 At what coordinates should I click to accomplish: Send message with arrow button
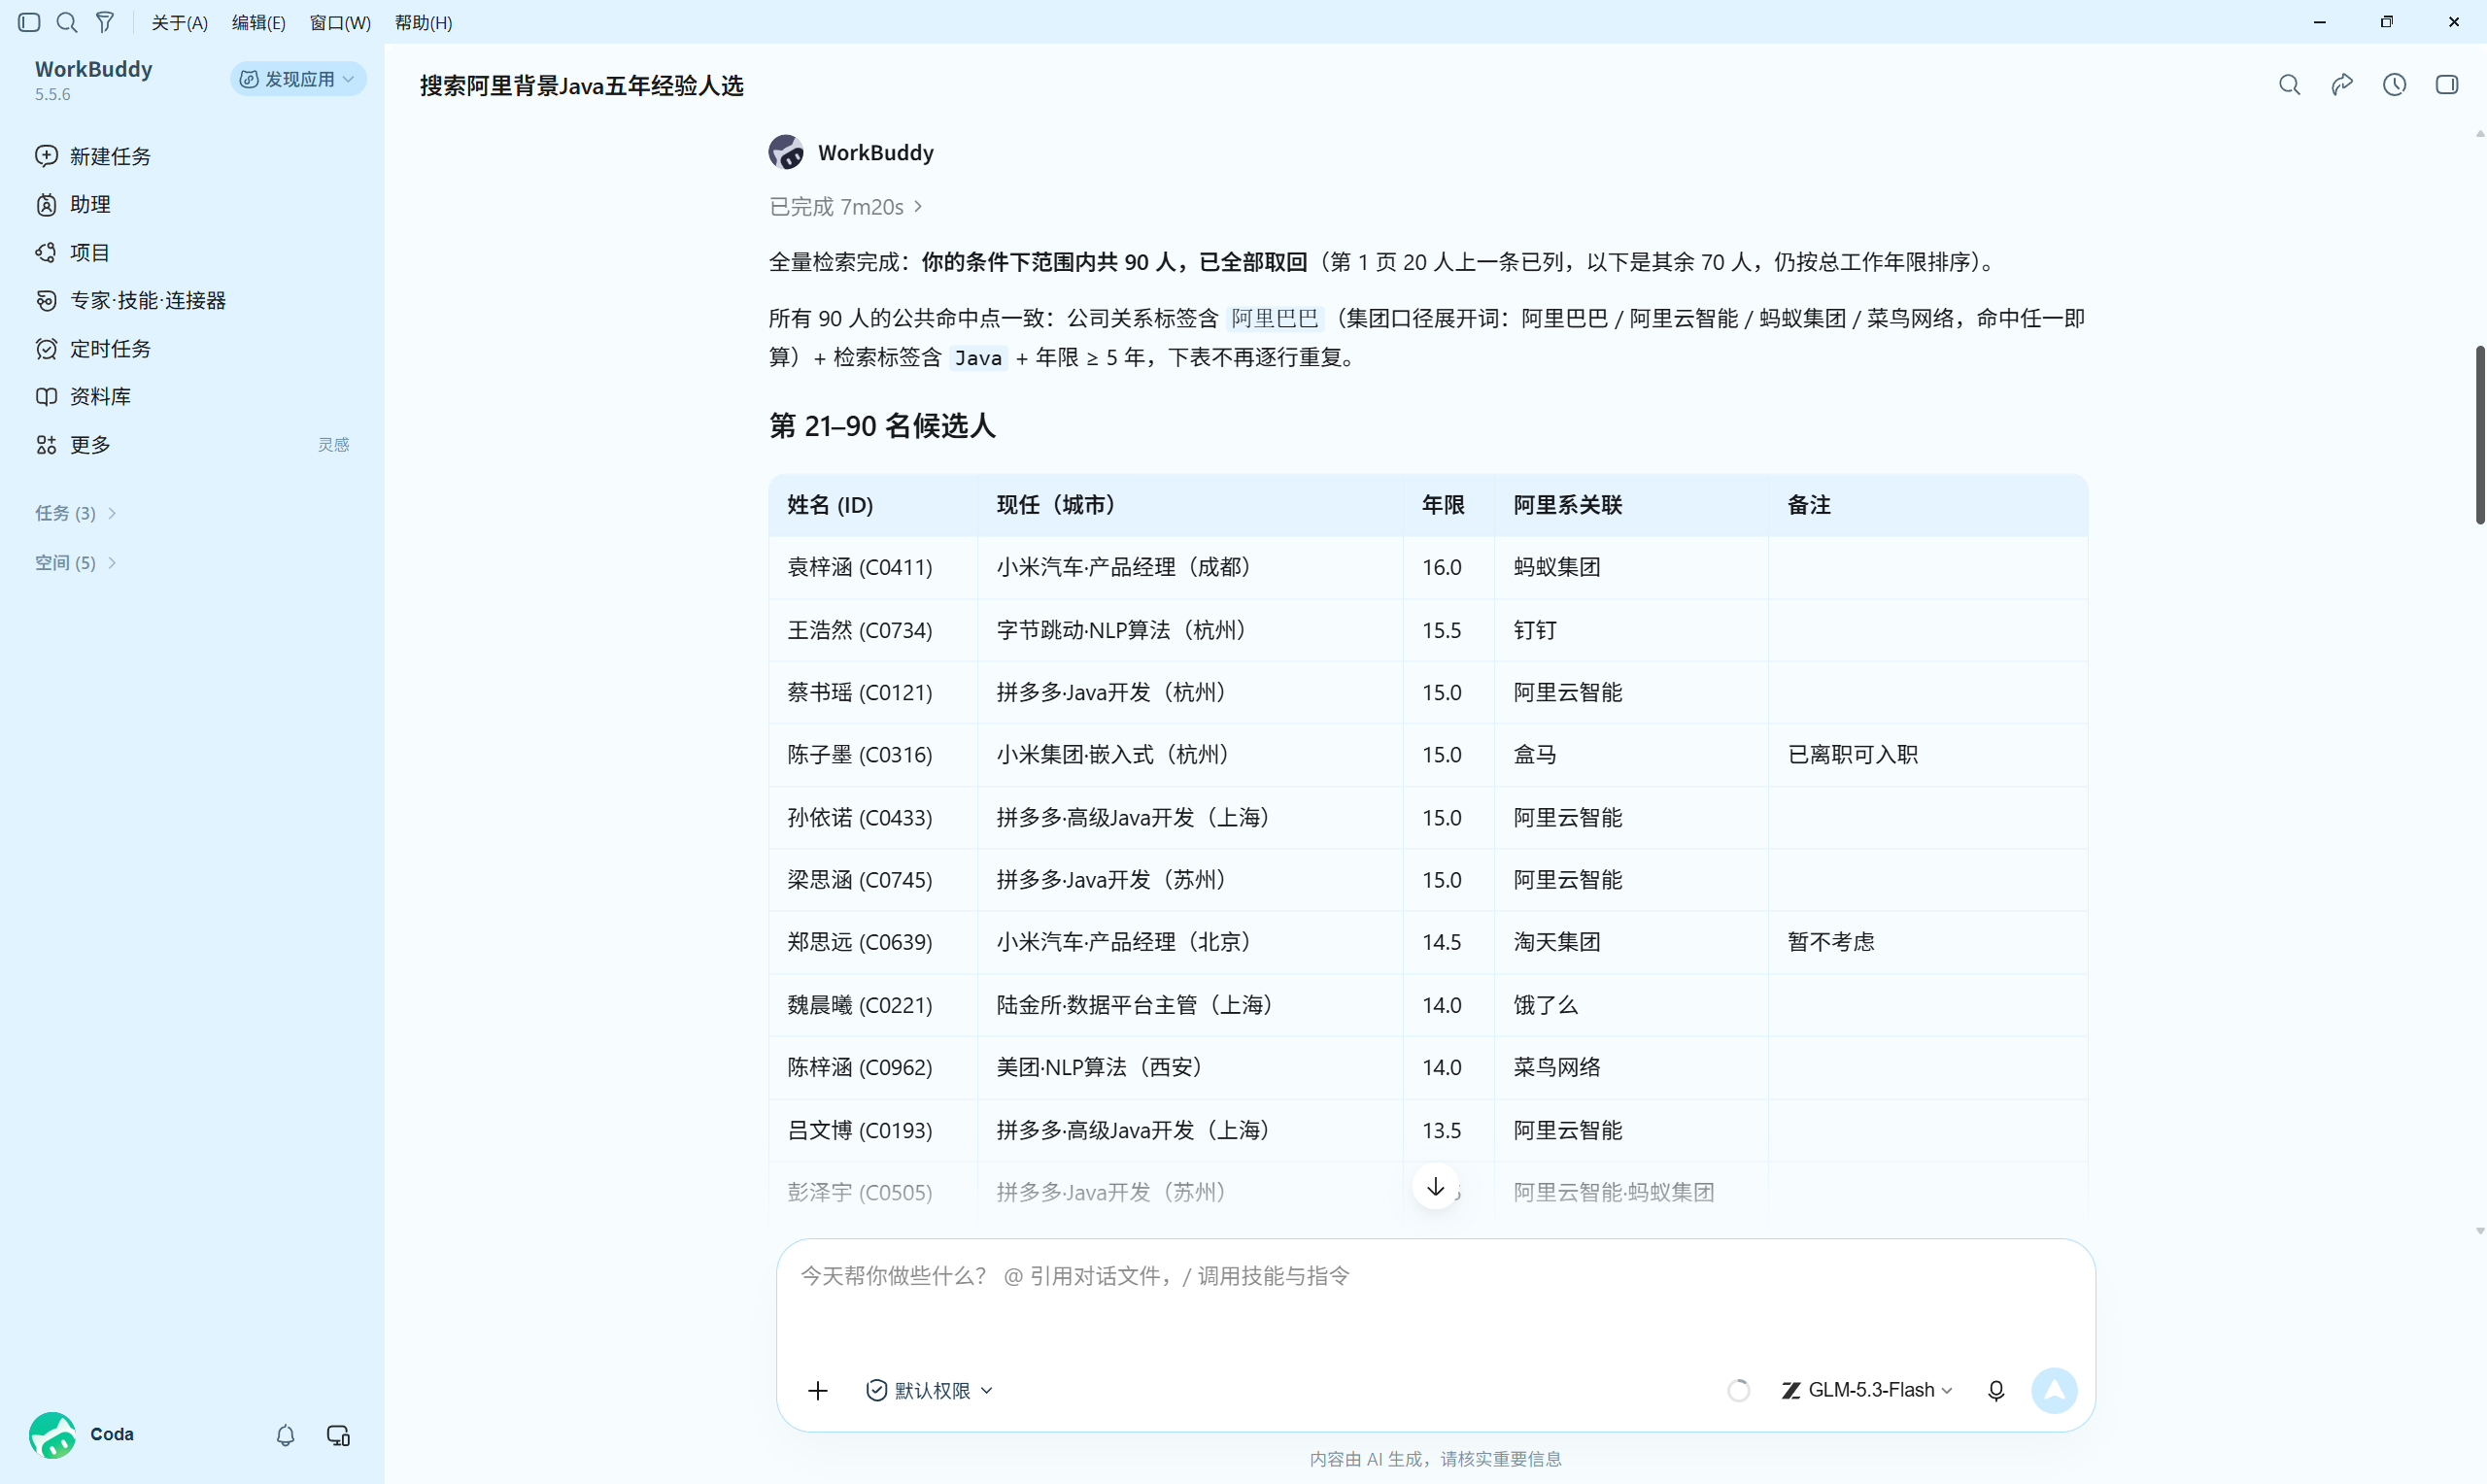2054,1391
